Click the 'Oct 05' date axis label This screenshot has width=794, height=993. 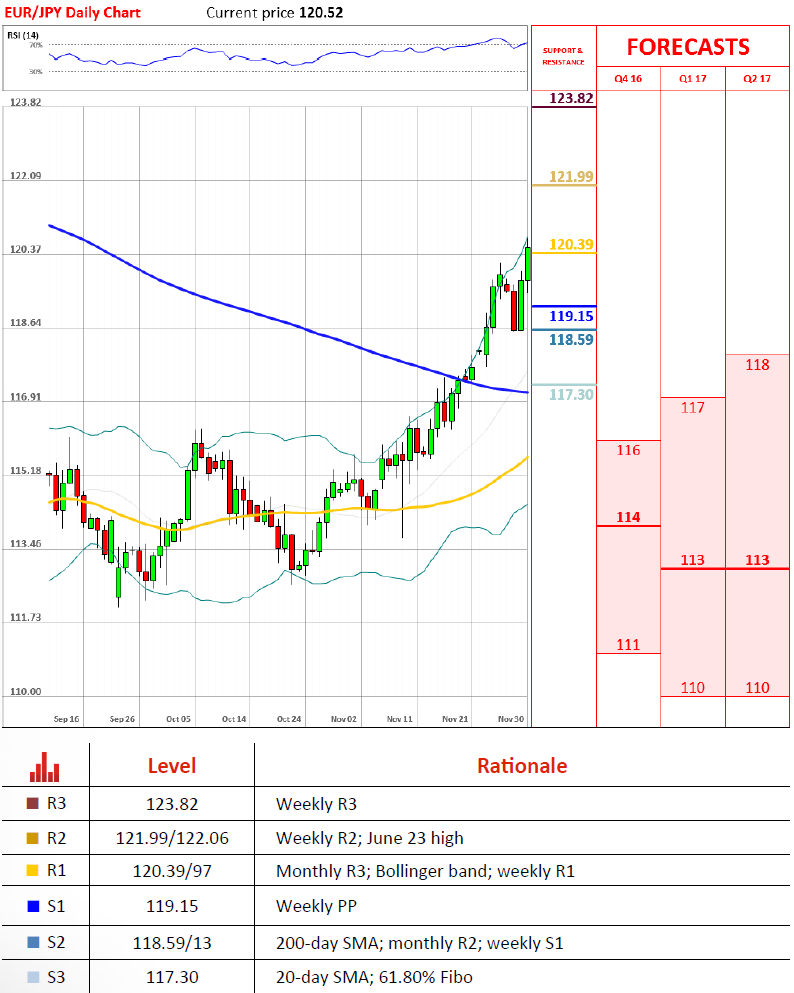(178, 719)
